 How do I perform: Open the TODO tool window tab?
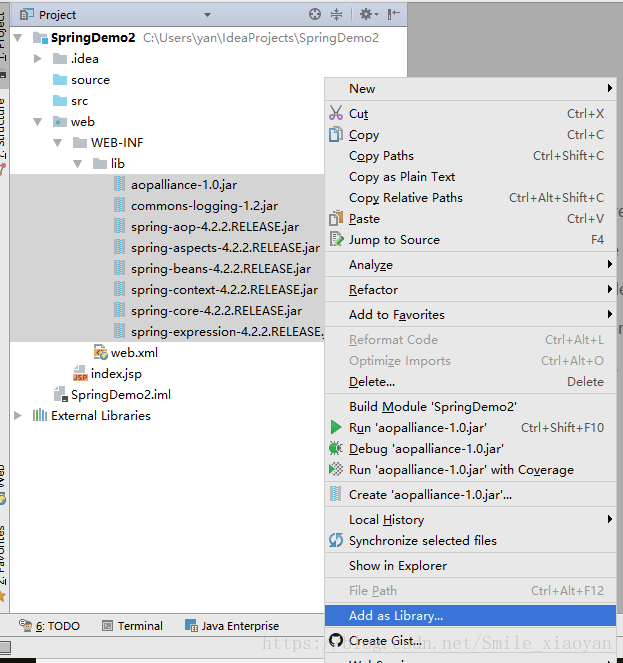(x=49, y=626)
